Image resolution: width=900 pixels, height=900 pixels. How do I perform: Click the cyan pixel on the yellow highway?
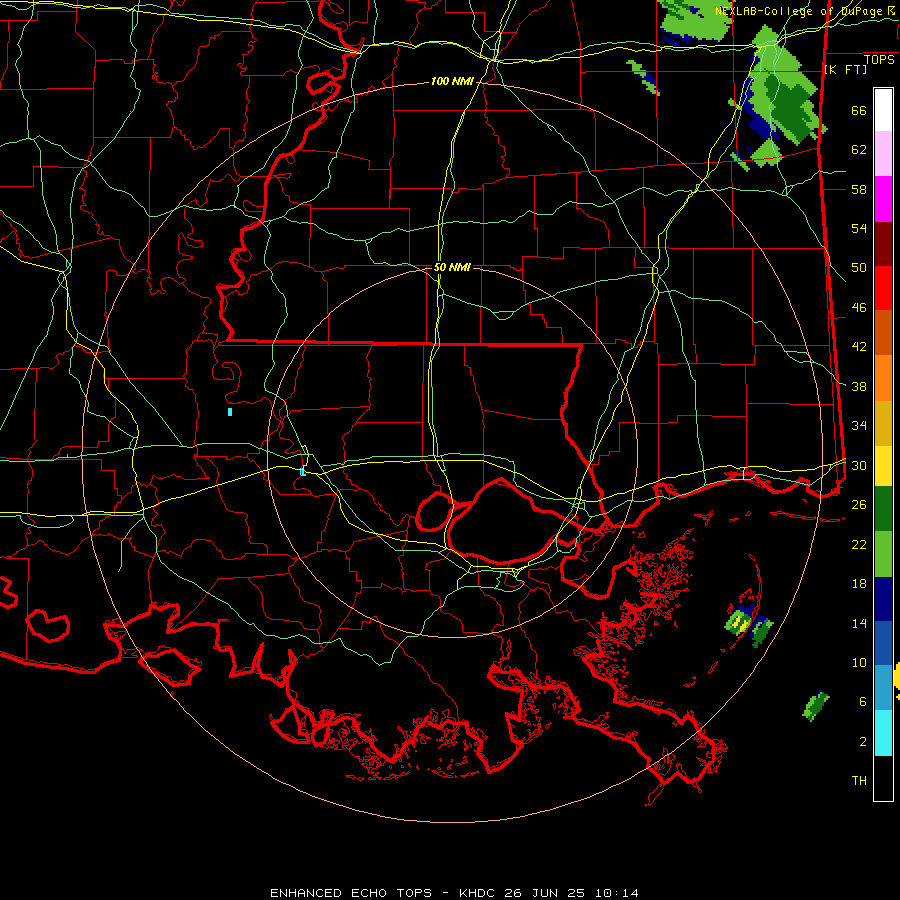(303, 472)
